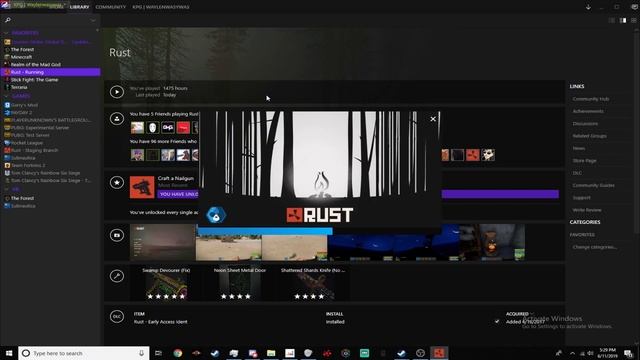This screenshot has width=640, height=360.
Task: Collapse the Favorites category
Action: 6,33
